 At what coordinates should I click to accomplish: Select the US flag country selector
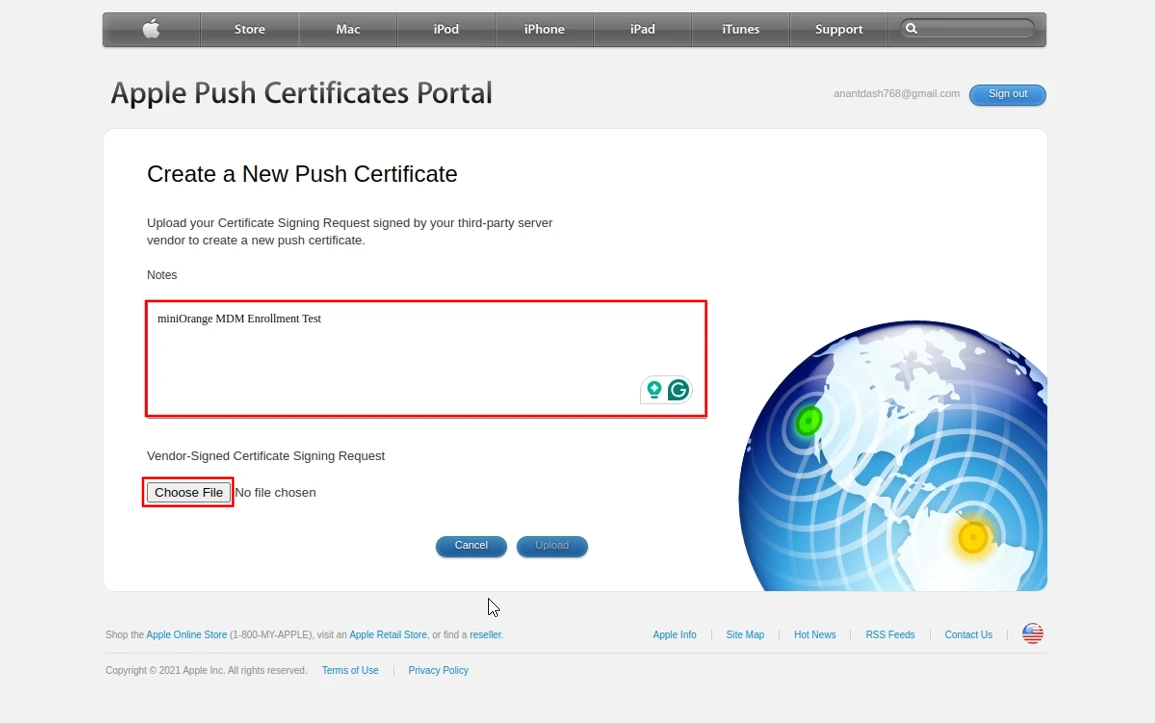click(1031, 633)
